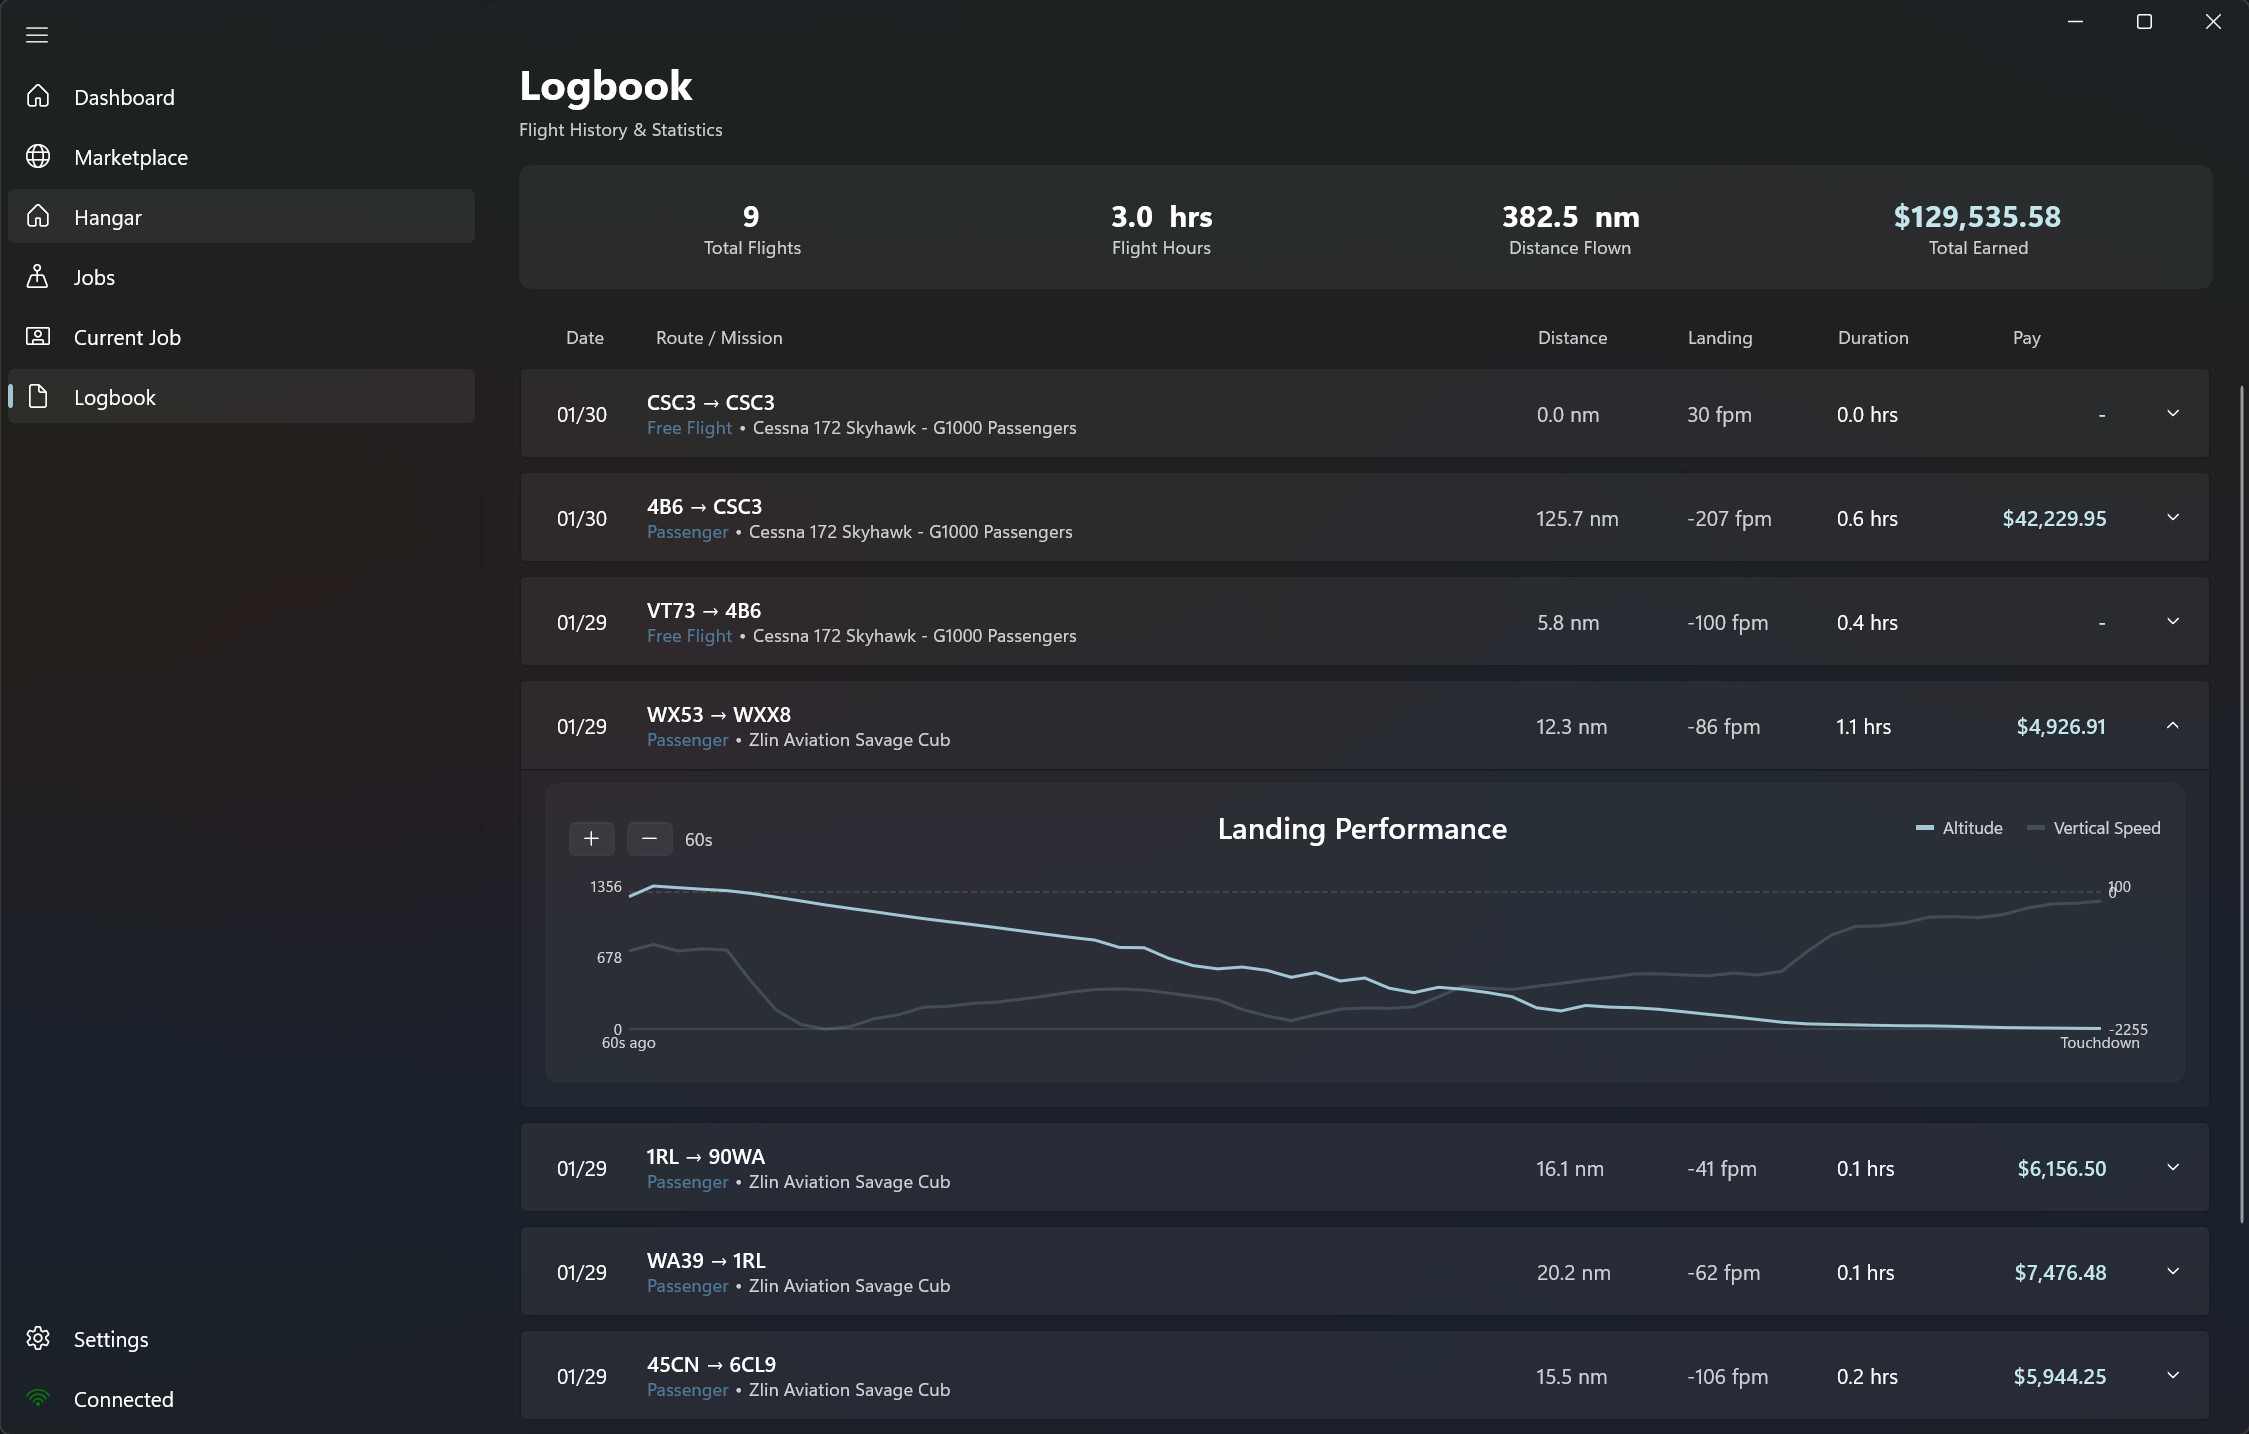This screenshot has height=1434, width=2249.
Task: Open the Logbook section from sidebar
Action: click(x=115, y=396)
